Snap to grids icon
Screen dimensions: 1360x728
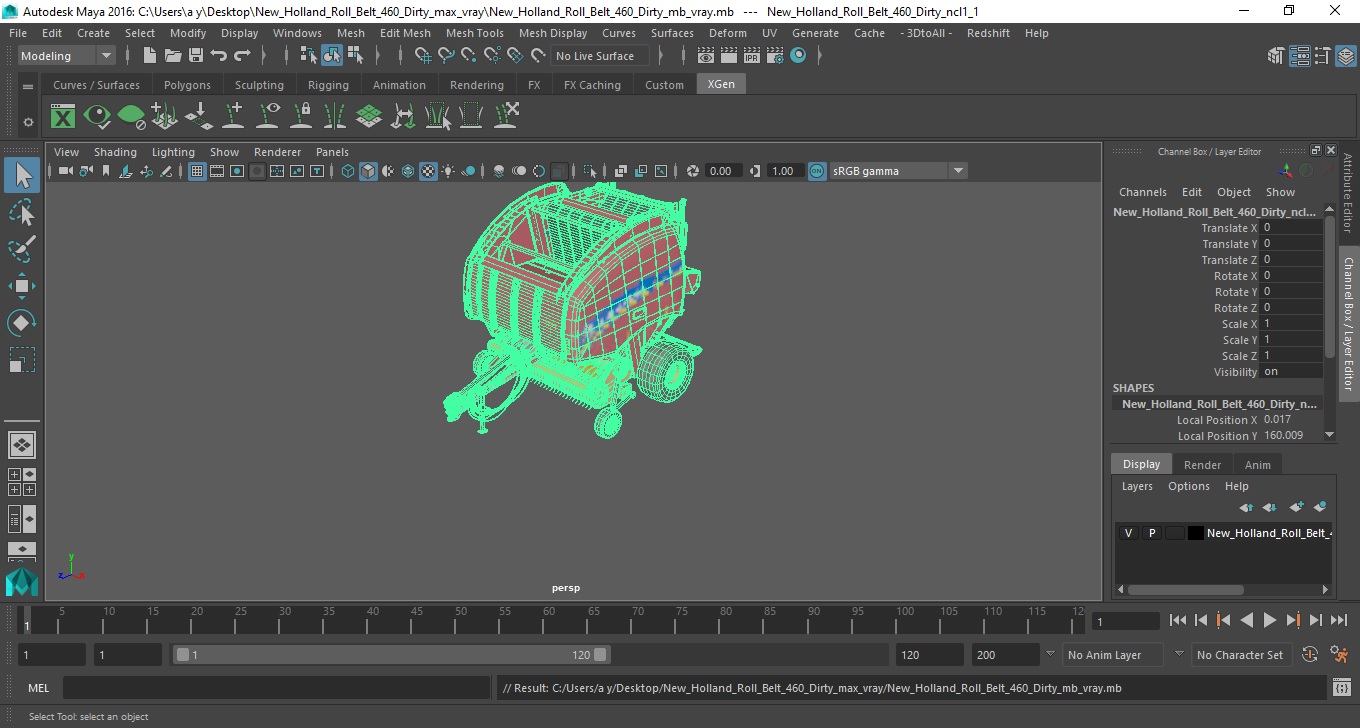422,56
